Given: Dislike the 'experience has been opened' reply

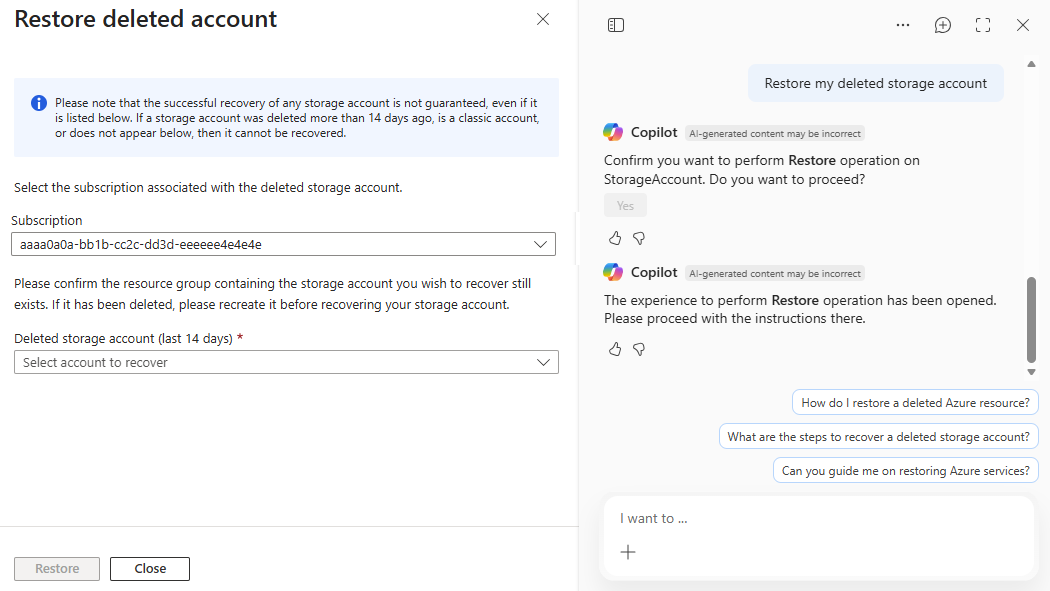Looking at the screenshot, I should [x=639, y=349].
